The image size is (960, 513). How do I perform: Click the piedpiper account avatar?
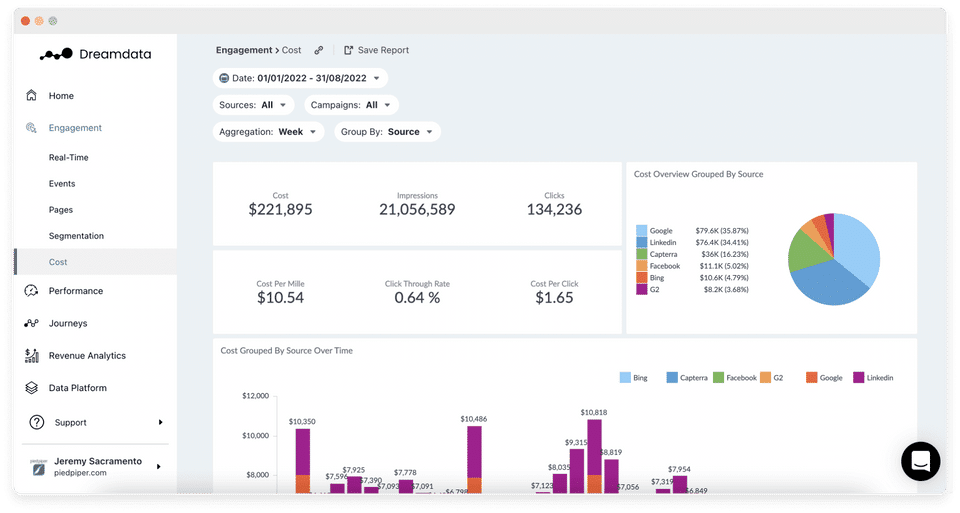click(39, 468)
